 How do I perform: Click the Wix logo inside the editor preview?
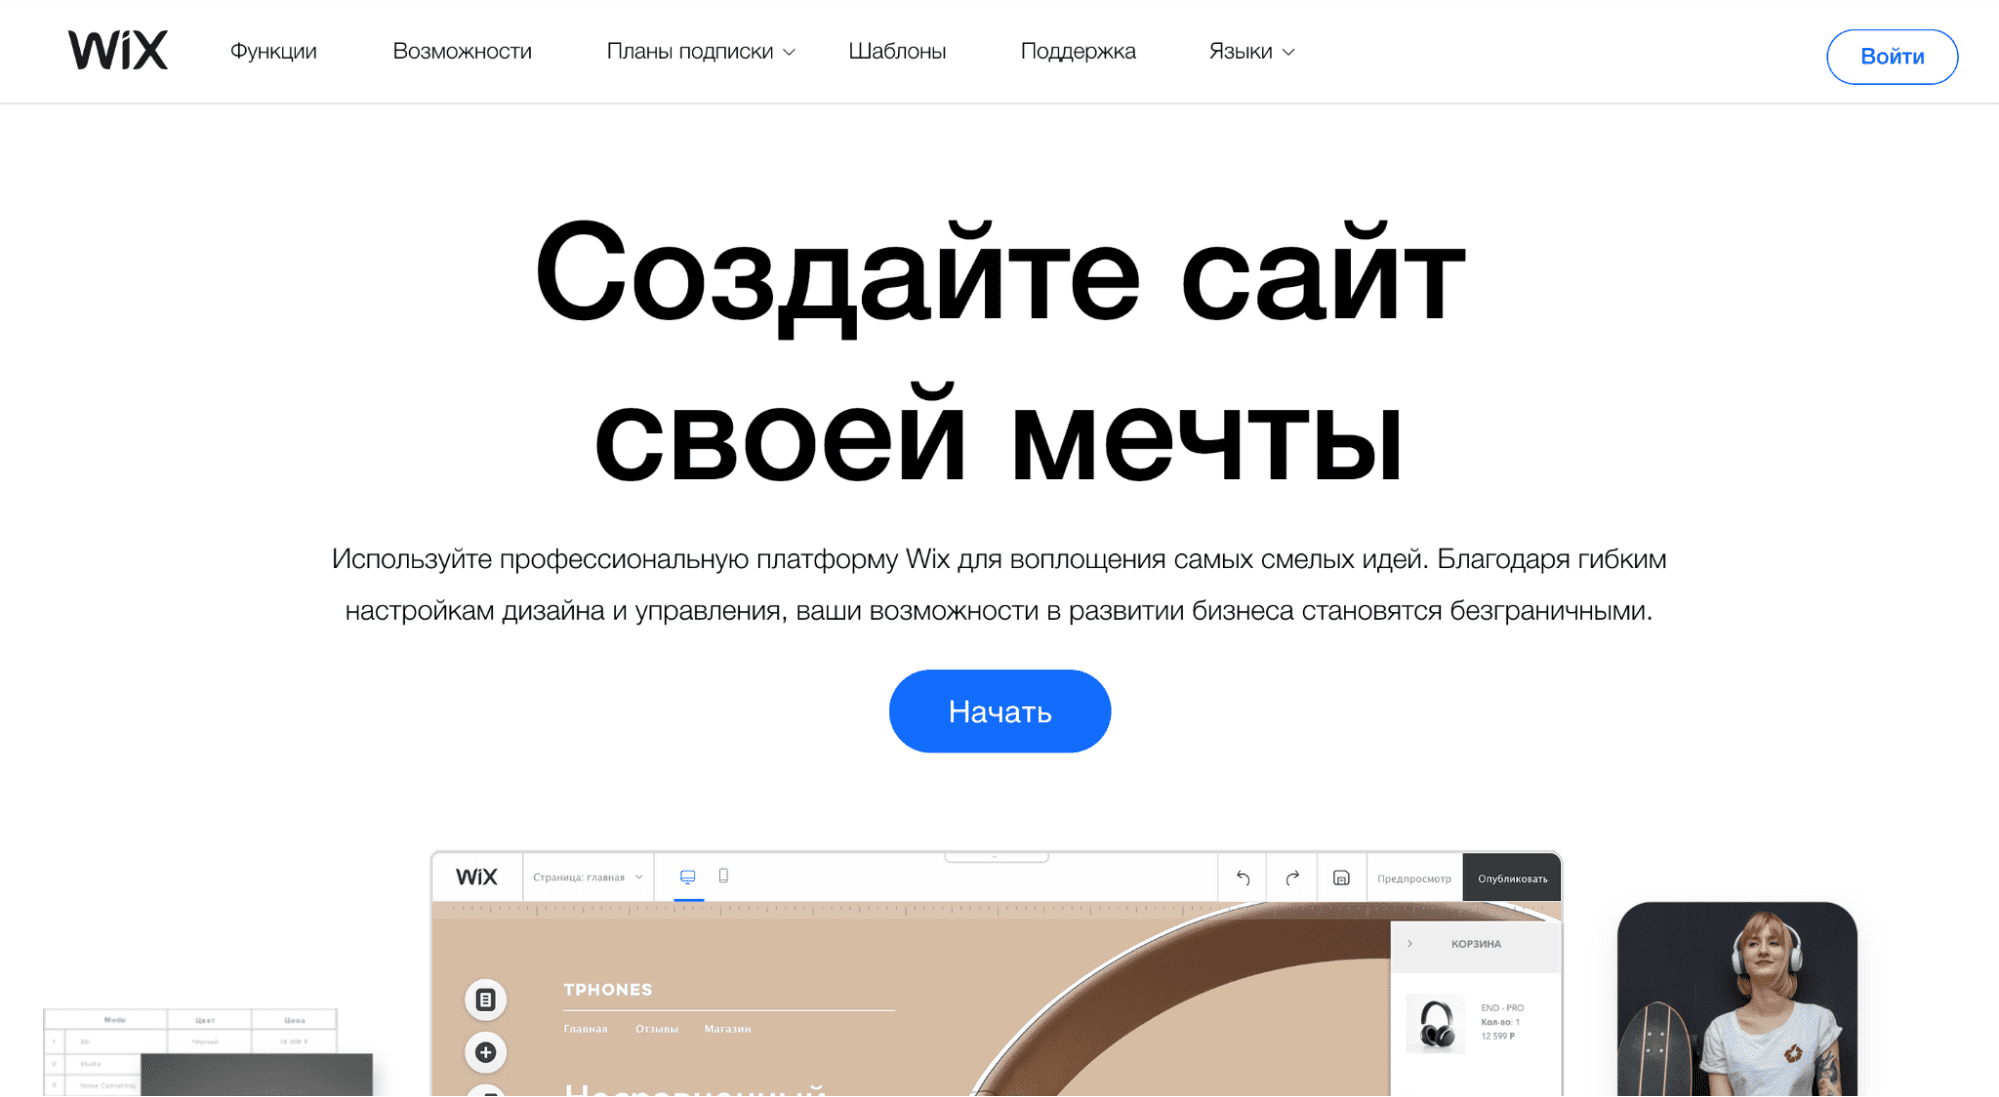pyautogui.click(x=477, y=877)
